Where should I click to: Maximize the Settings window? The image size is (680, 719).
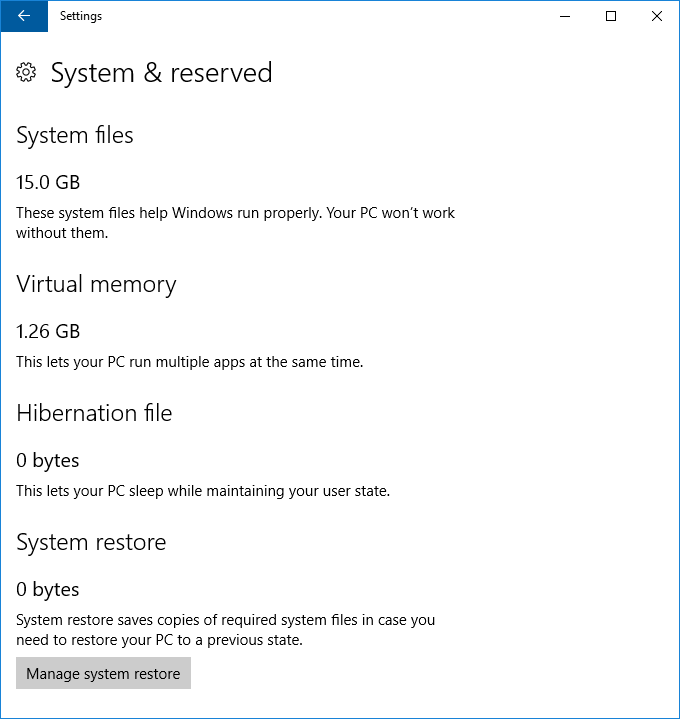[x=611, y=16]
